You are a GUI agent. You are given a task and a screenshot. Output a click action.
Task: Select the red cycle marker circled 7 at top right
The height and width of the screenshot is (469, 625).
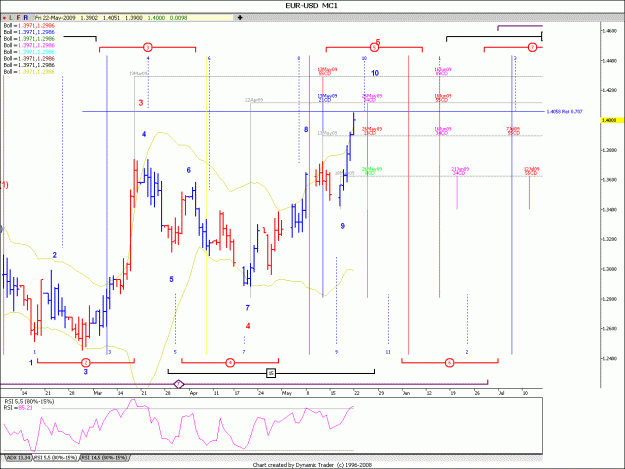click(x=532, y=47)
